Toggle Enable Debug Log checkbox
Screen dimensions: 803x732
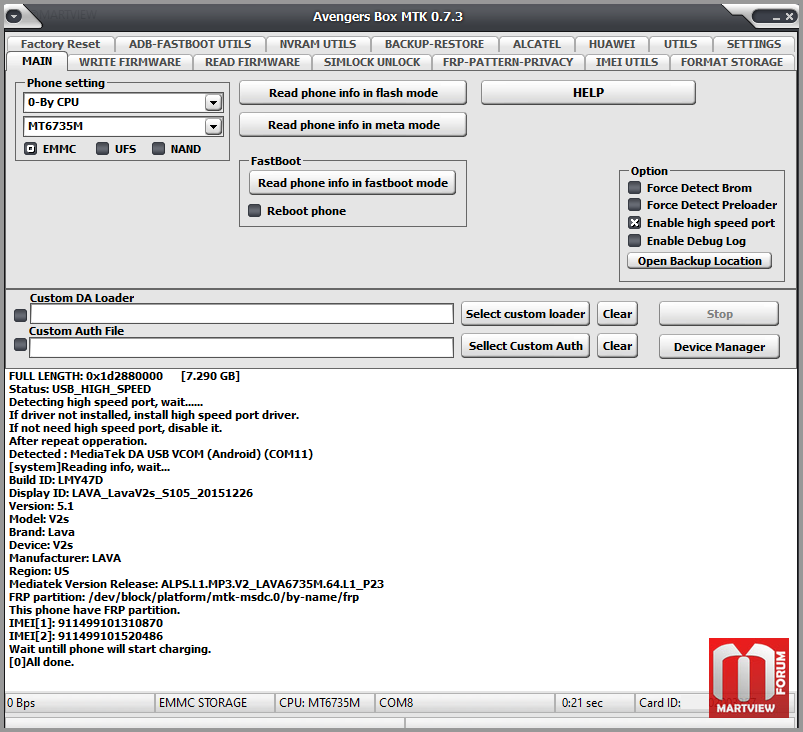(635, 241)
